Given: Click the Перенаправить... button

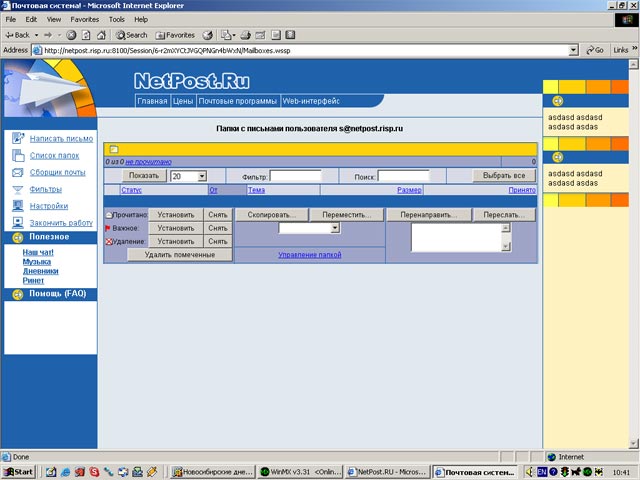Looking at the screenshot, I should tap(429, 215).
